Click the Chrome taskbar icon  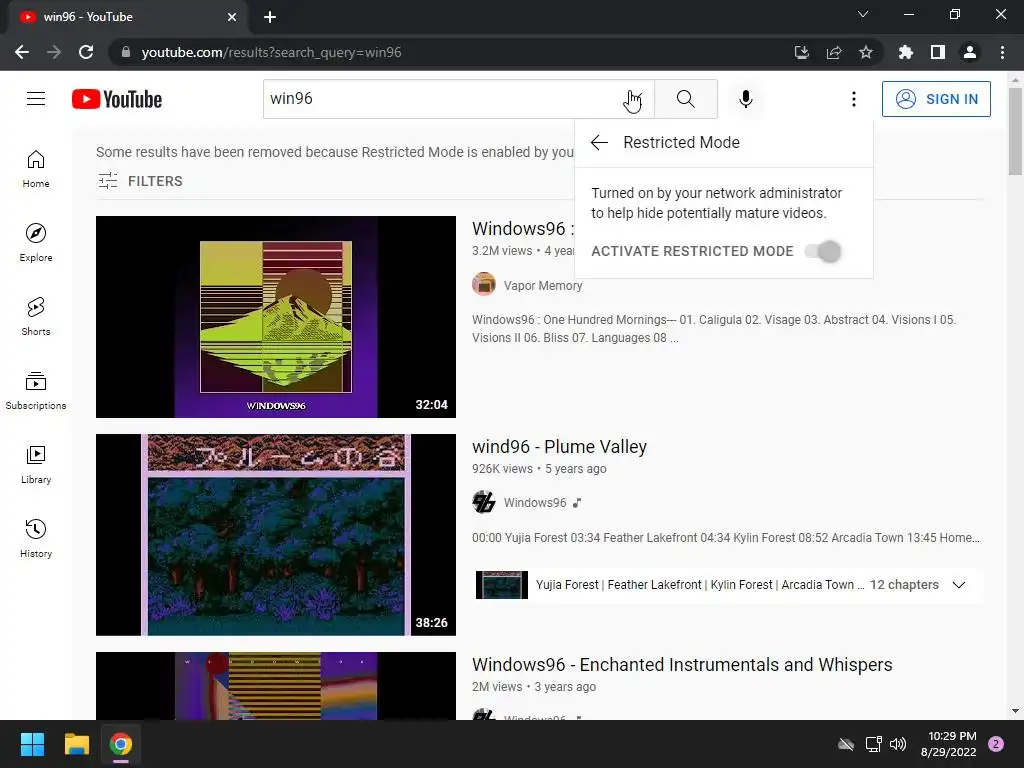pos(121,744)
